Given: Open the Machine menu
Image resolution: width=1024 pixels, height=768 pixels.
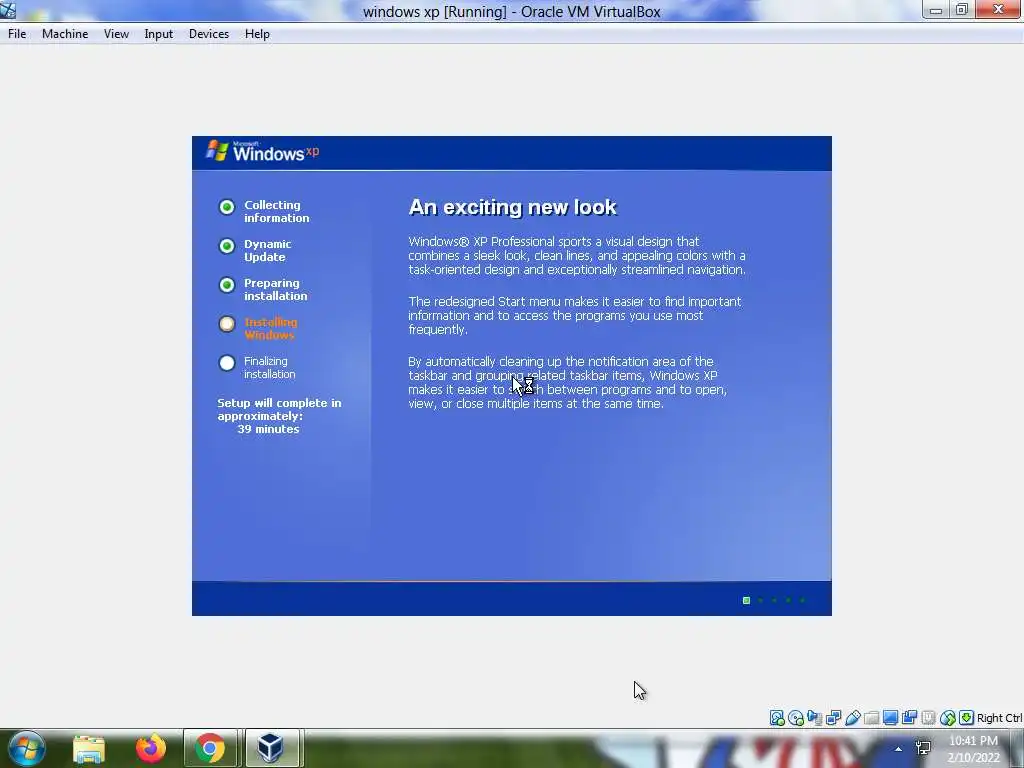Looking at the screenshot, I should tap(65, 34).
